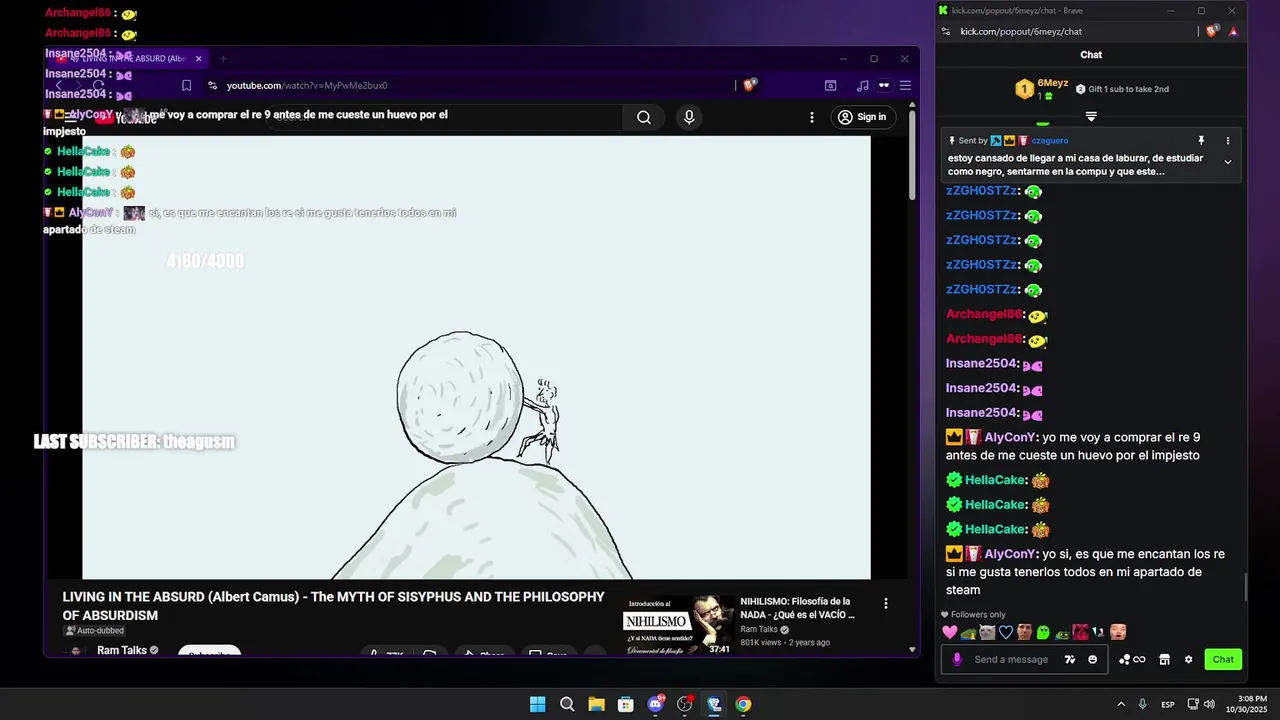Bookmark page in YouTube browser window
The height and width of the screenshot is (720, 1280).
click(x=186, y=85)
